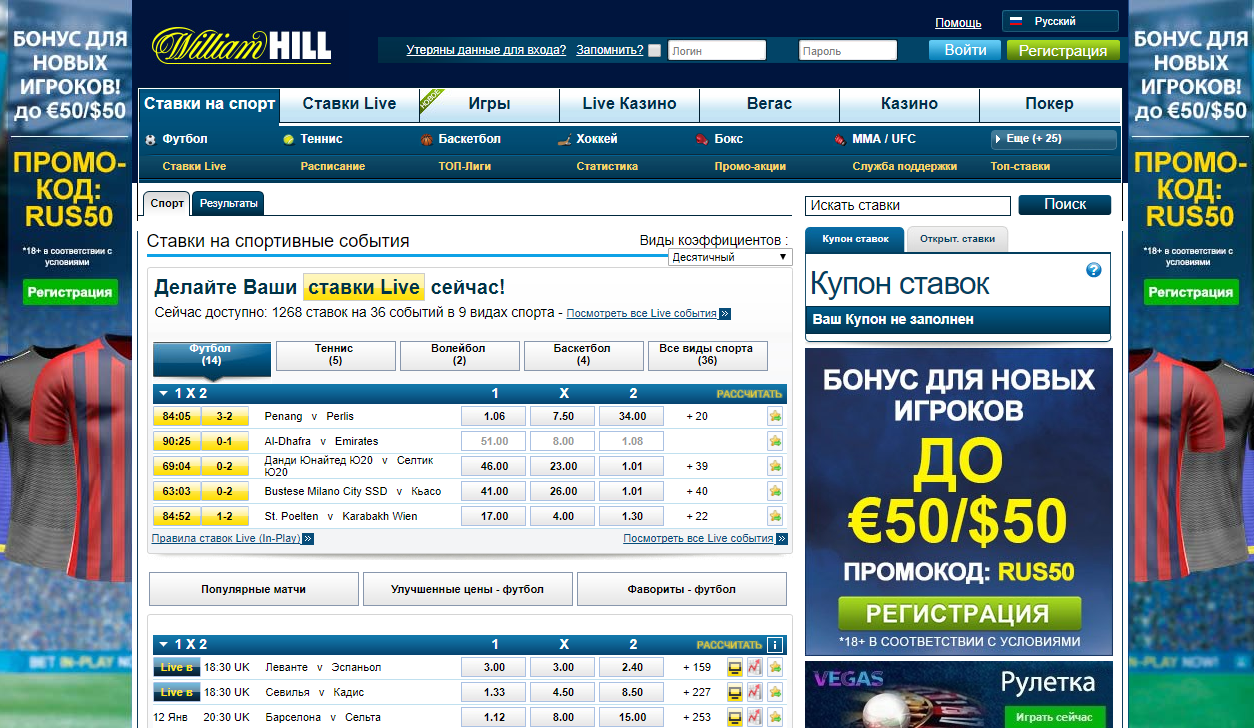This screenshot has height=728, width=1254.
Task: Open the Статистика submenu item
Action: click(607, 166)
